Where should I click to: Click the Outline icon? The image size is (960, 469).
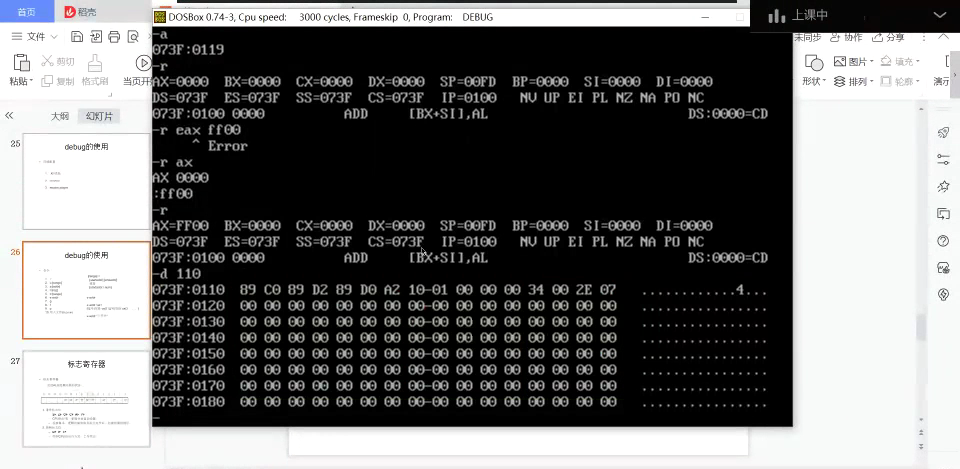(x=886, y=81)
